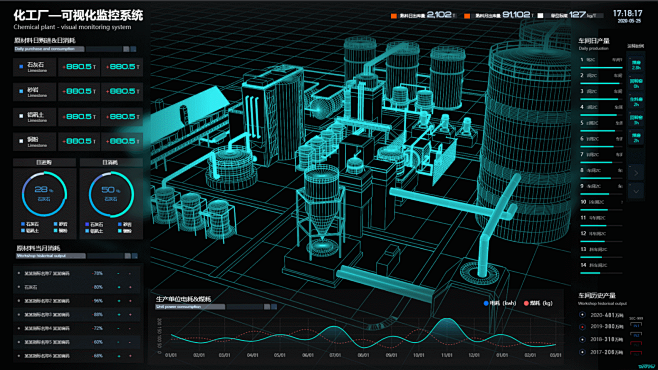The height and width of the screenshot is (370, 658).
Task: Select the 2017 historical output marker
Action: pos(582,352)
